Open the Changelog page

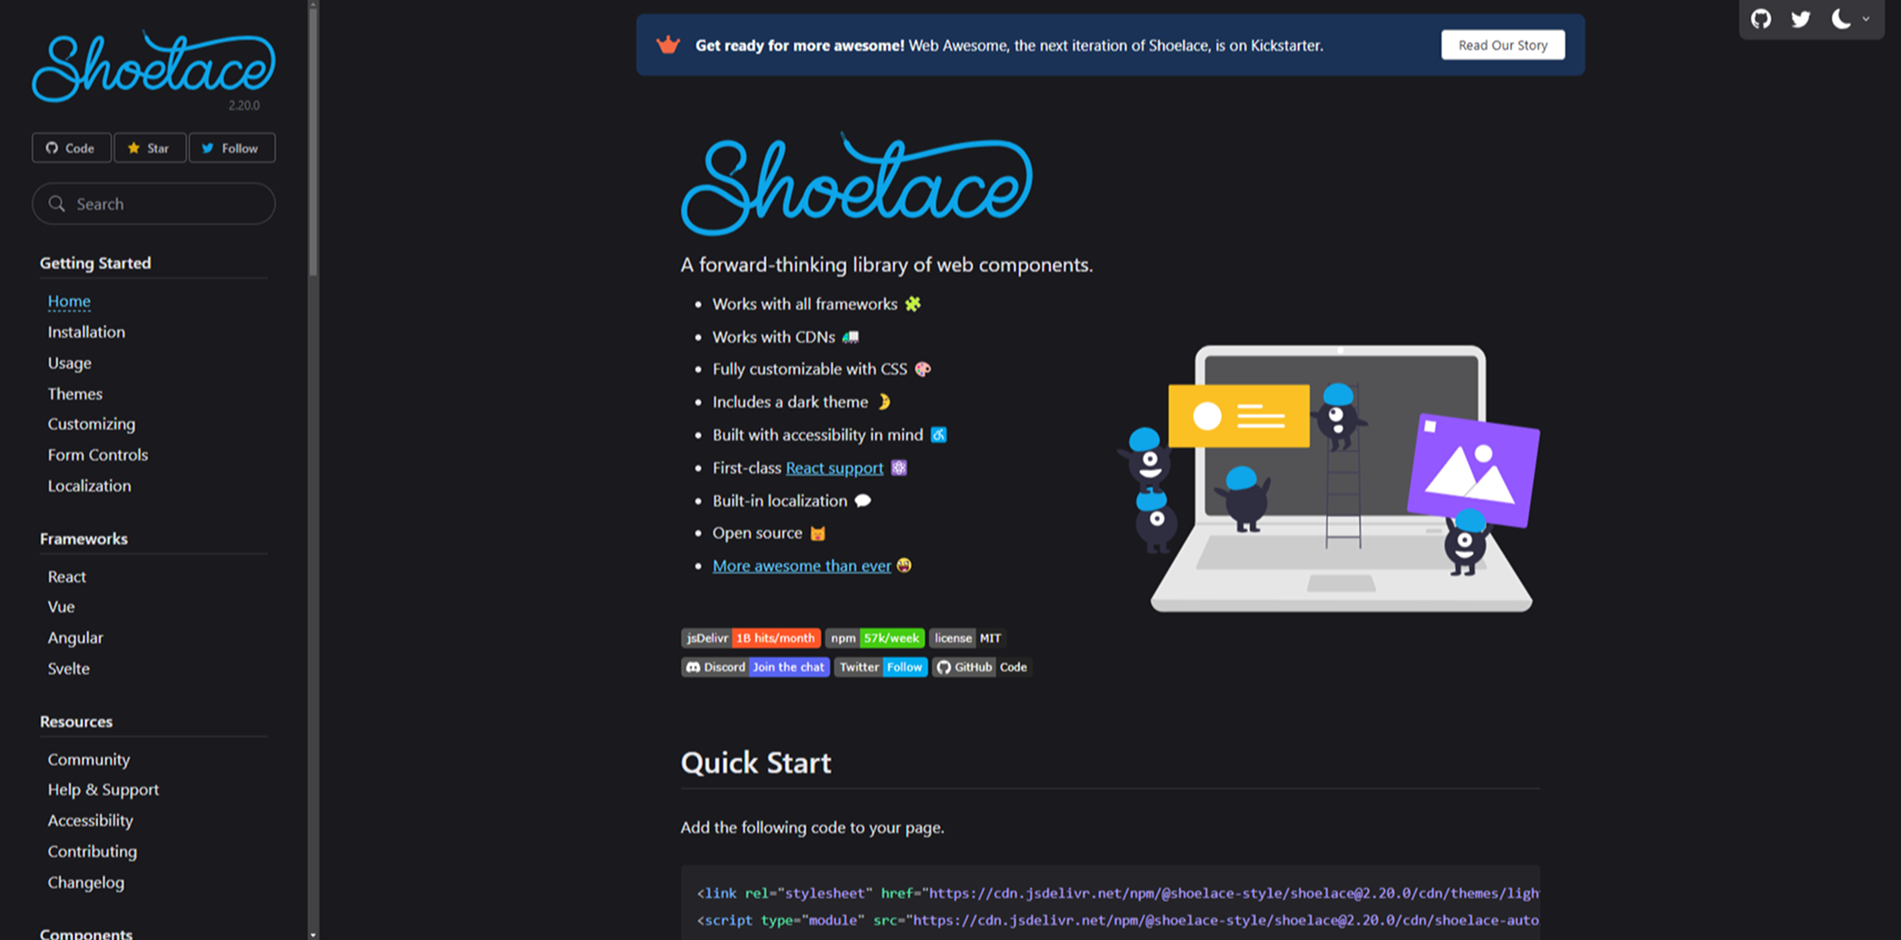point(86,883)
